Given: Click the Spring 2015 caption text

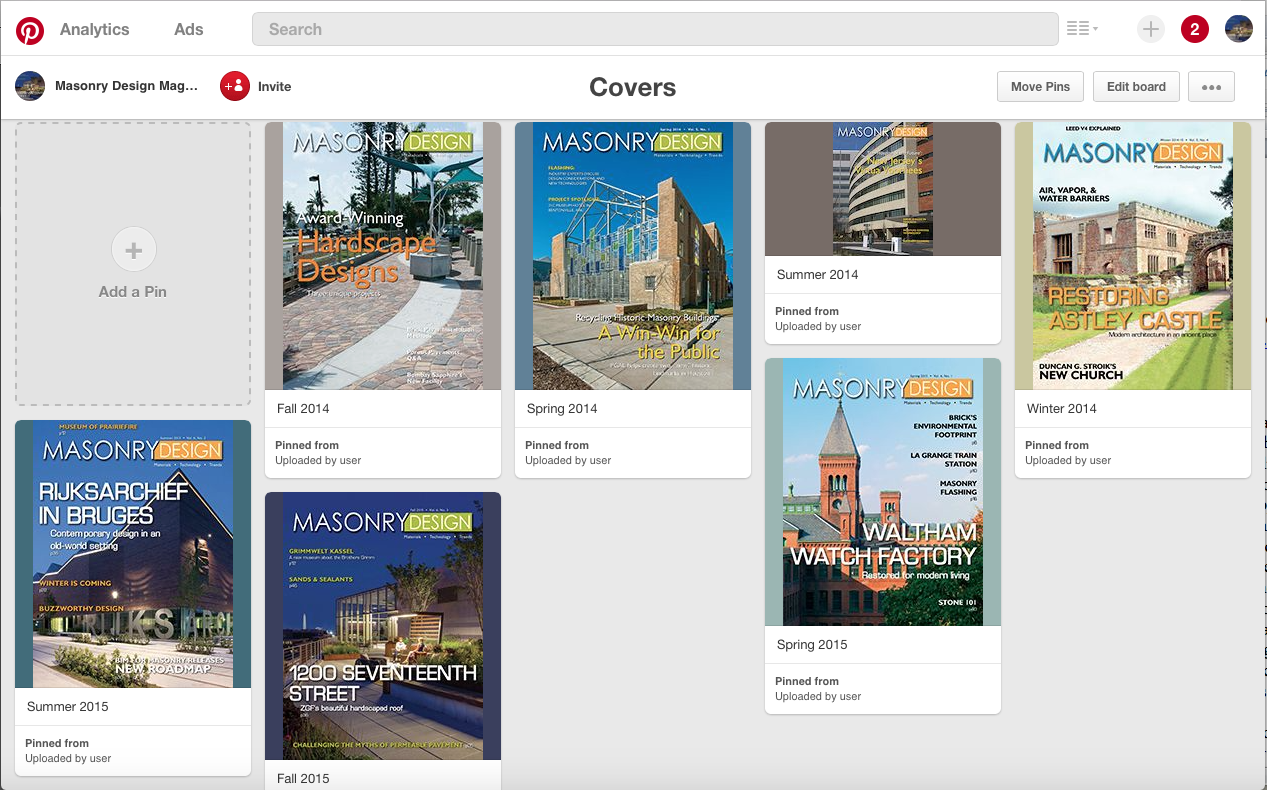Looking at the screenshot, I should pyautogui.click(x=812, y=644).
